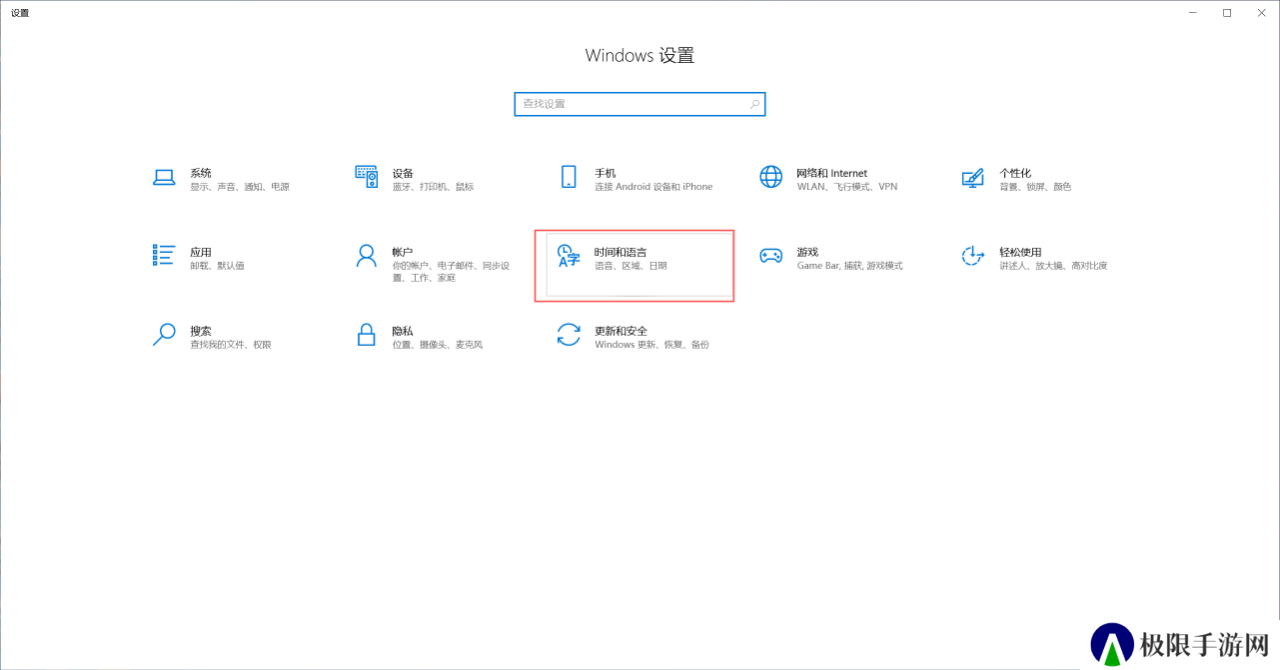This screenshot has width=1280, height=670.
Task: Click the text "位置、摄像头、麦克风"
Action: coord(438,345)
